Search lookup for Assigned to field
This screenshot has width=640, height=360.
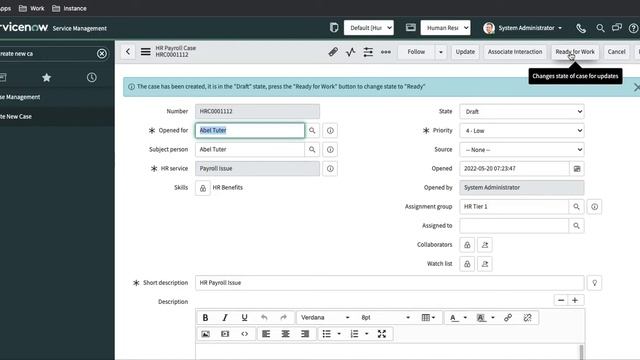(576, 226)
